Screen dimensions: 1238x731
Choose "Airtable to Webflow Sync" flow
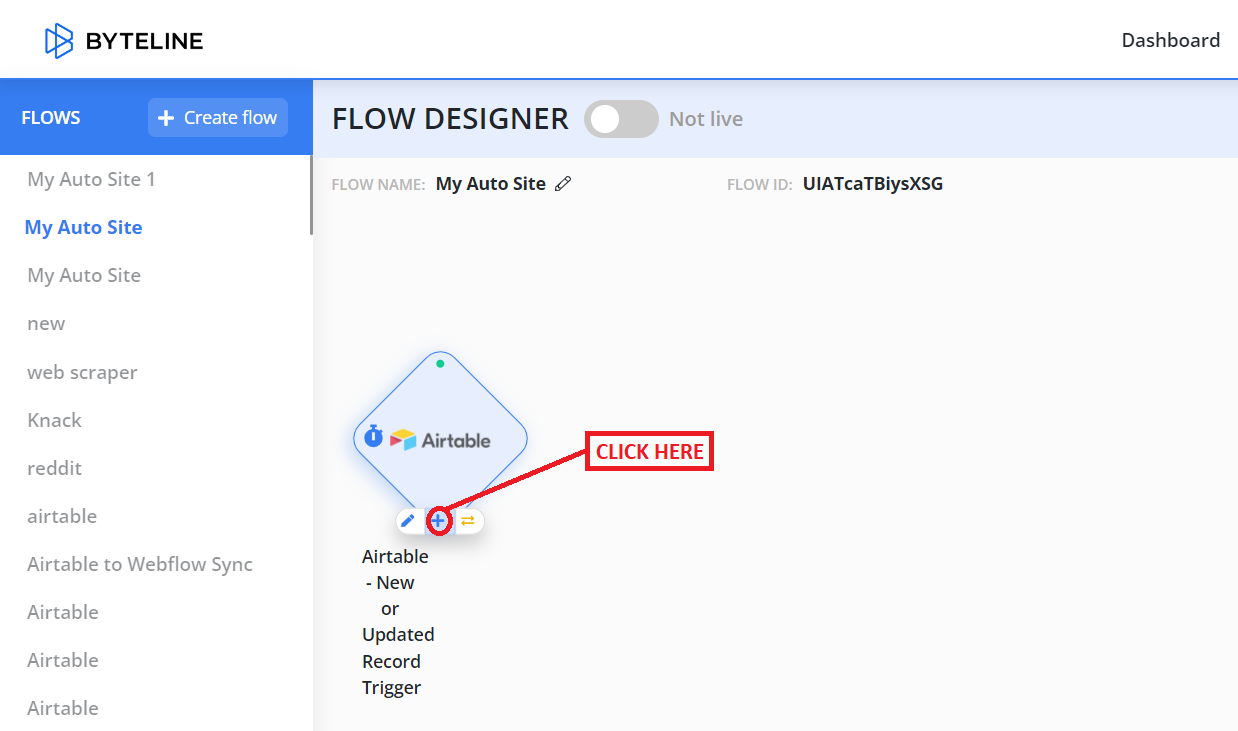(x=140, y=564)
